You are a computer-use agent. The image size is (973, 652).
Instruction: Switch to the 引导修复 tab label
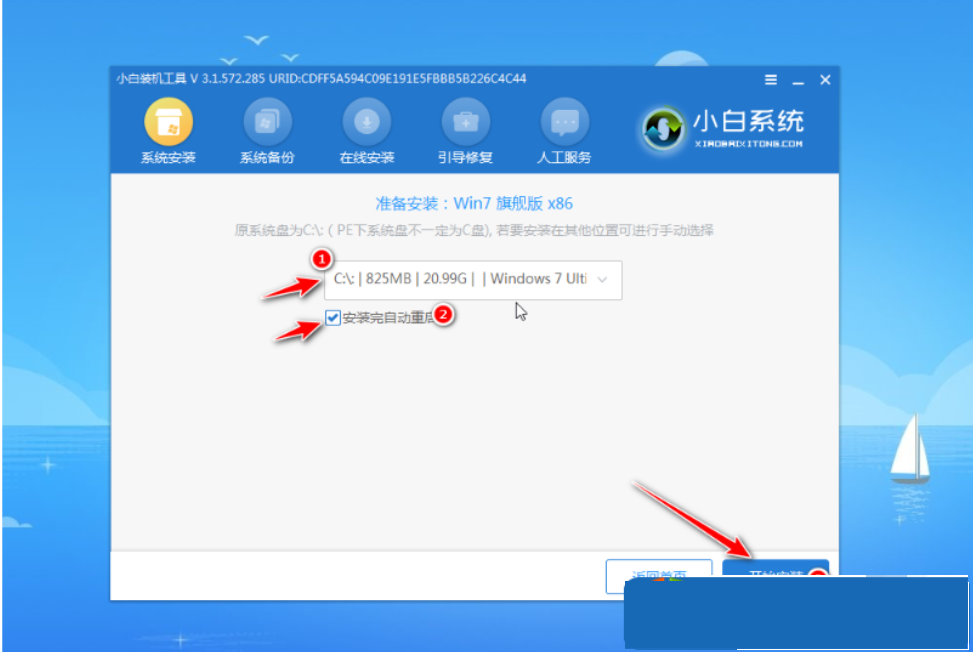coord(465,158)
